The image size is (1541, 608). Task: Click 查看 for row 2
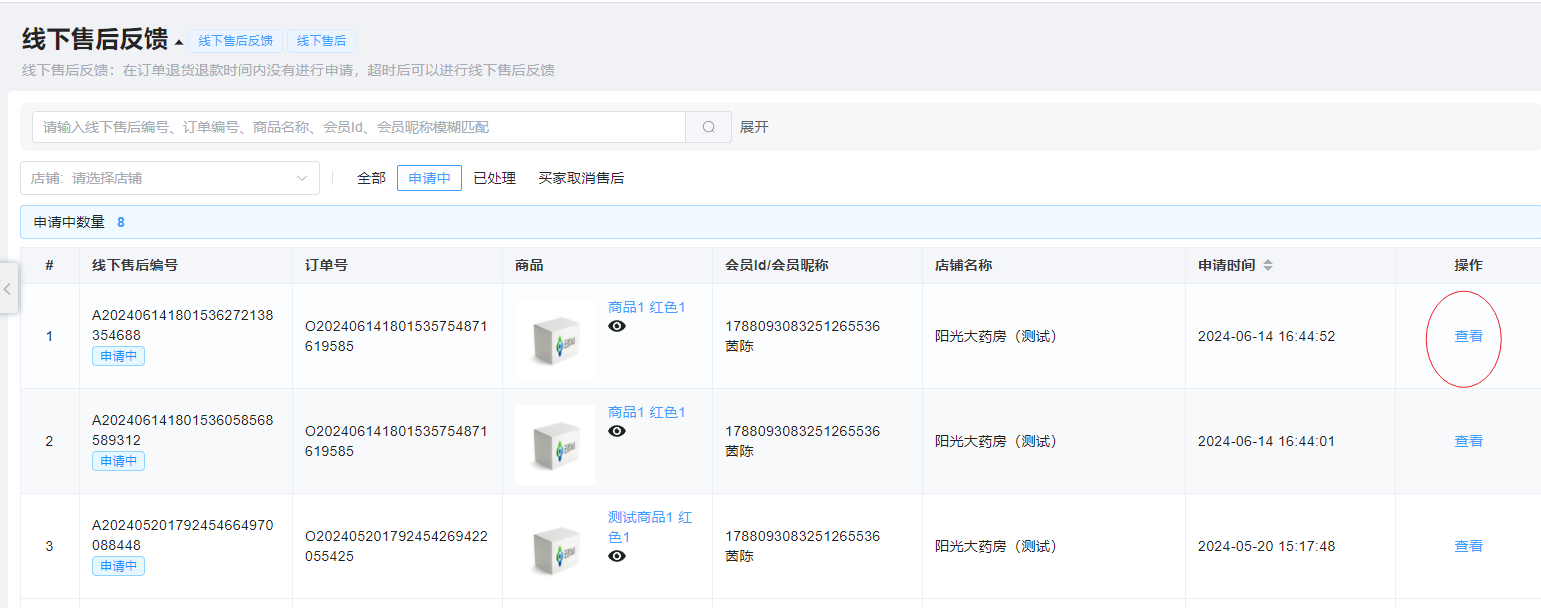pos(1468,441)
